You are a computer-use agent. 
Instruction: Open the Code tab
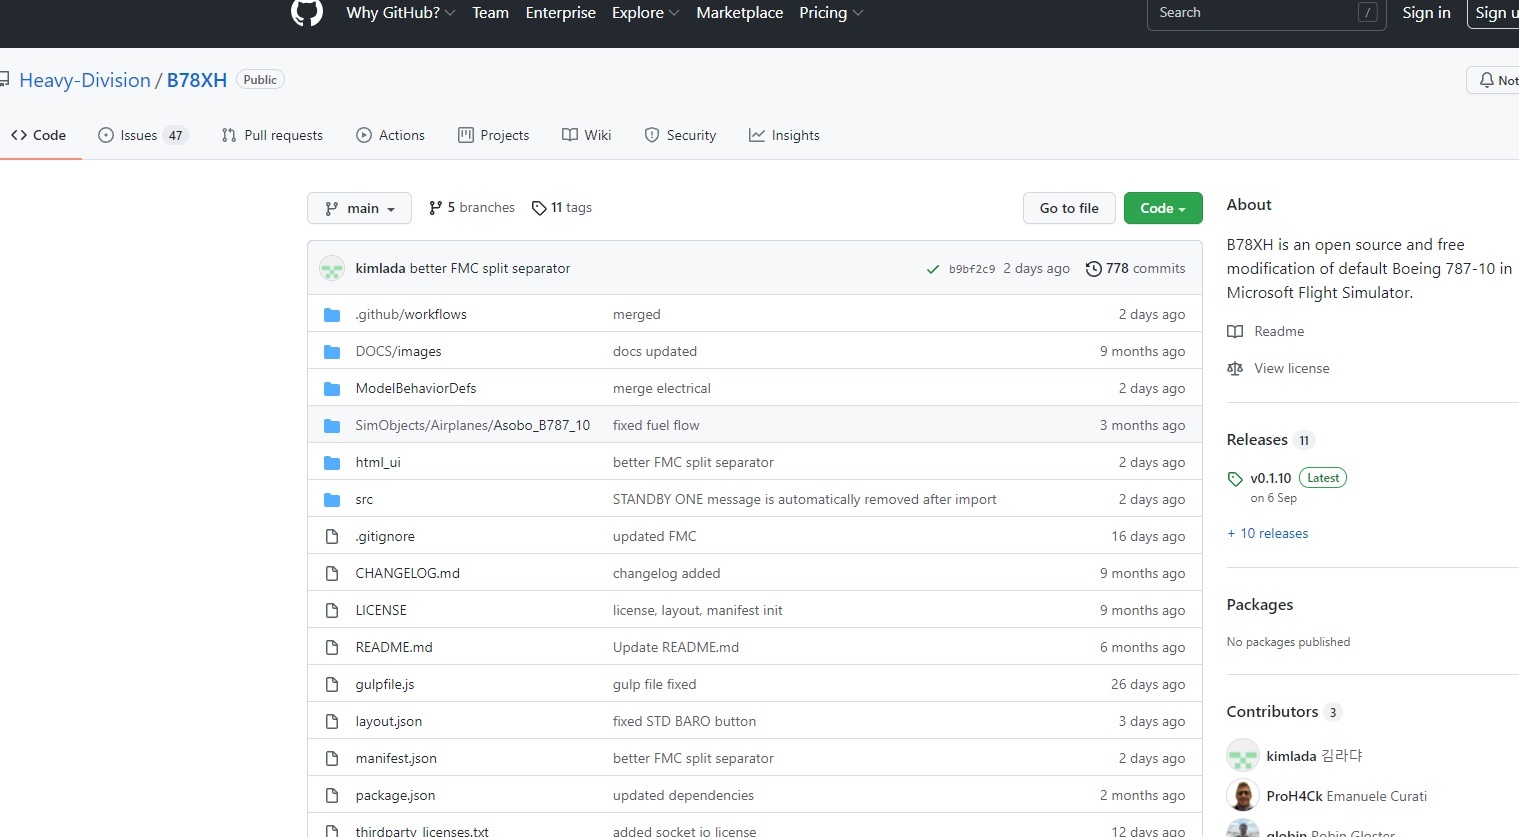pyautogui.click(x=39, y=135)
